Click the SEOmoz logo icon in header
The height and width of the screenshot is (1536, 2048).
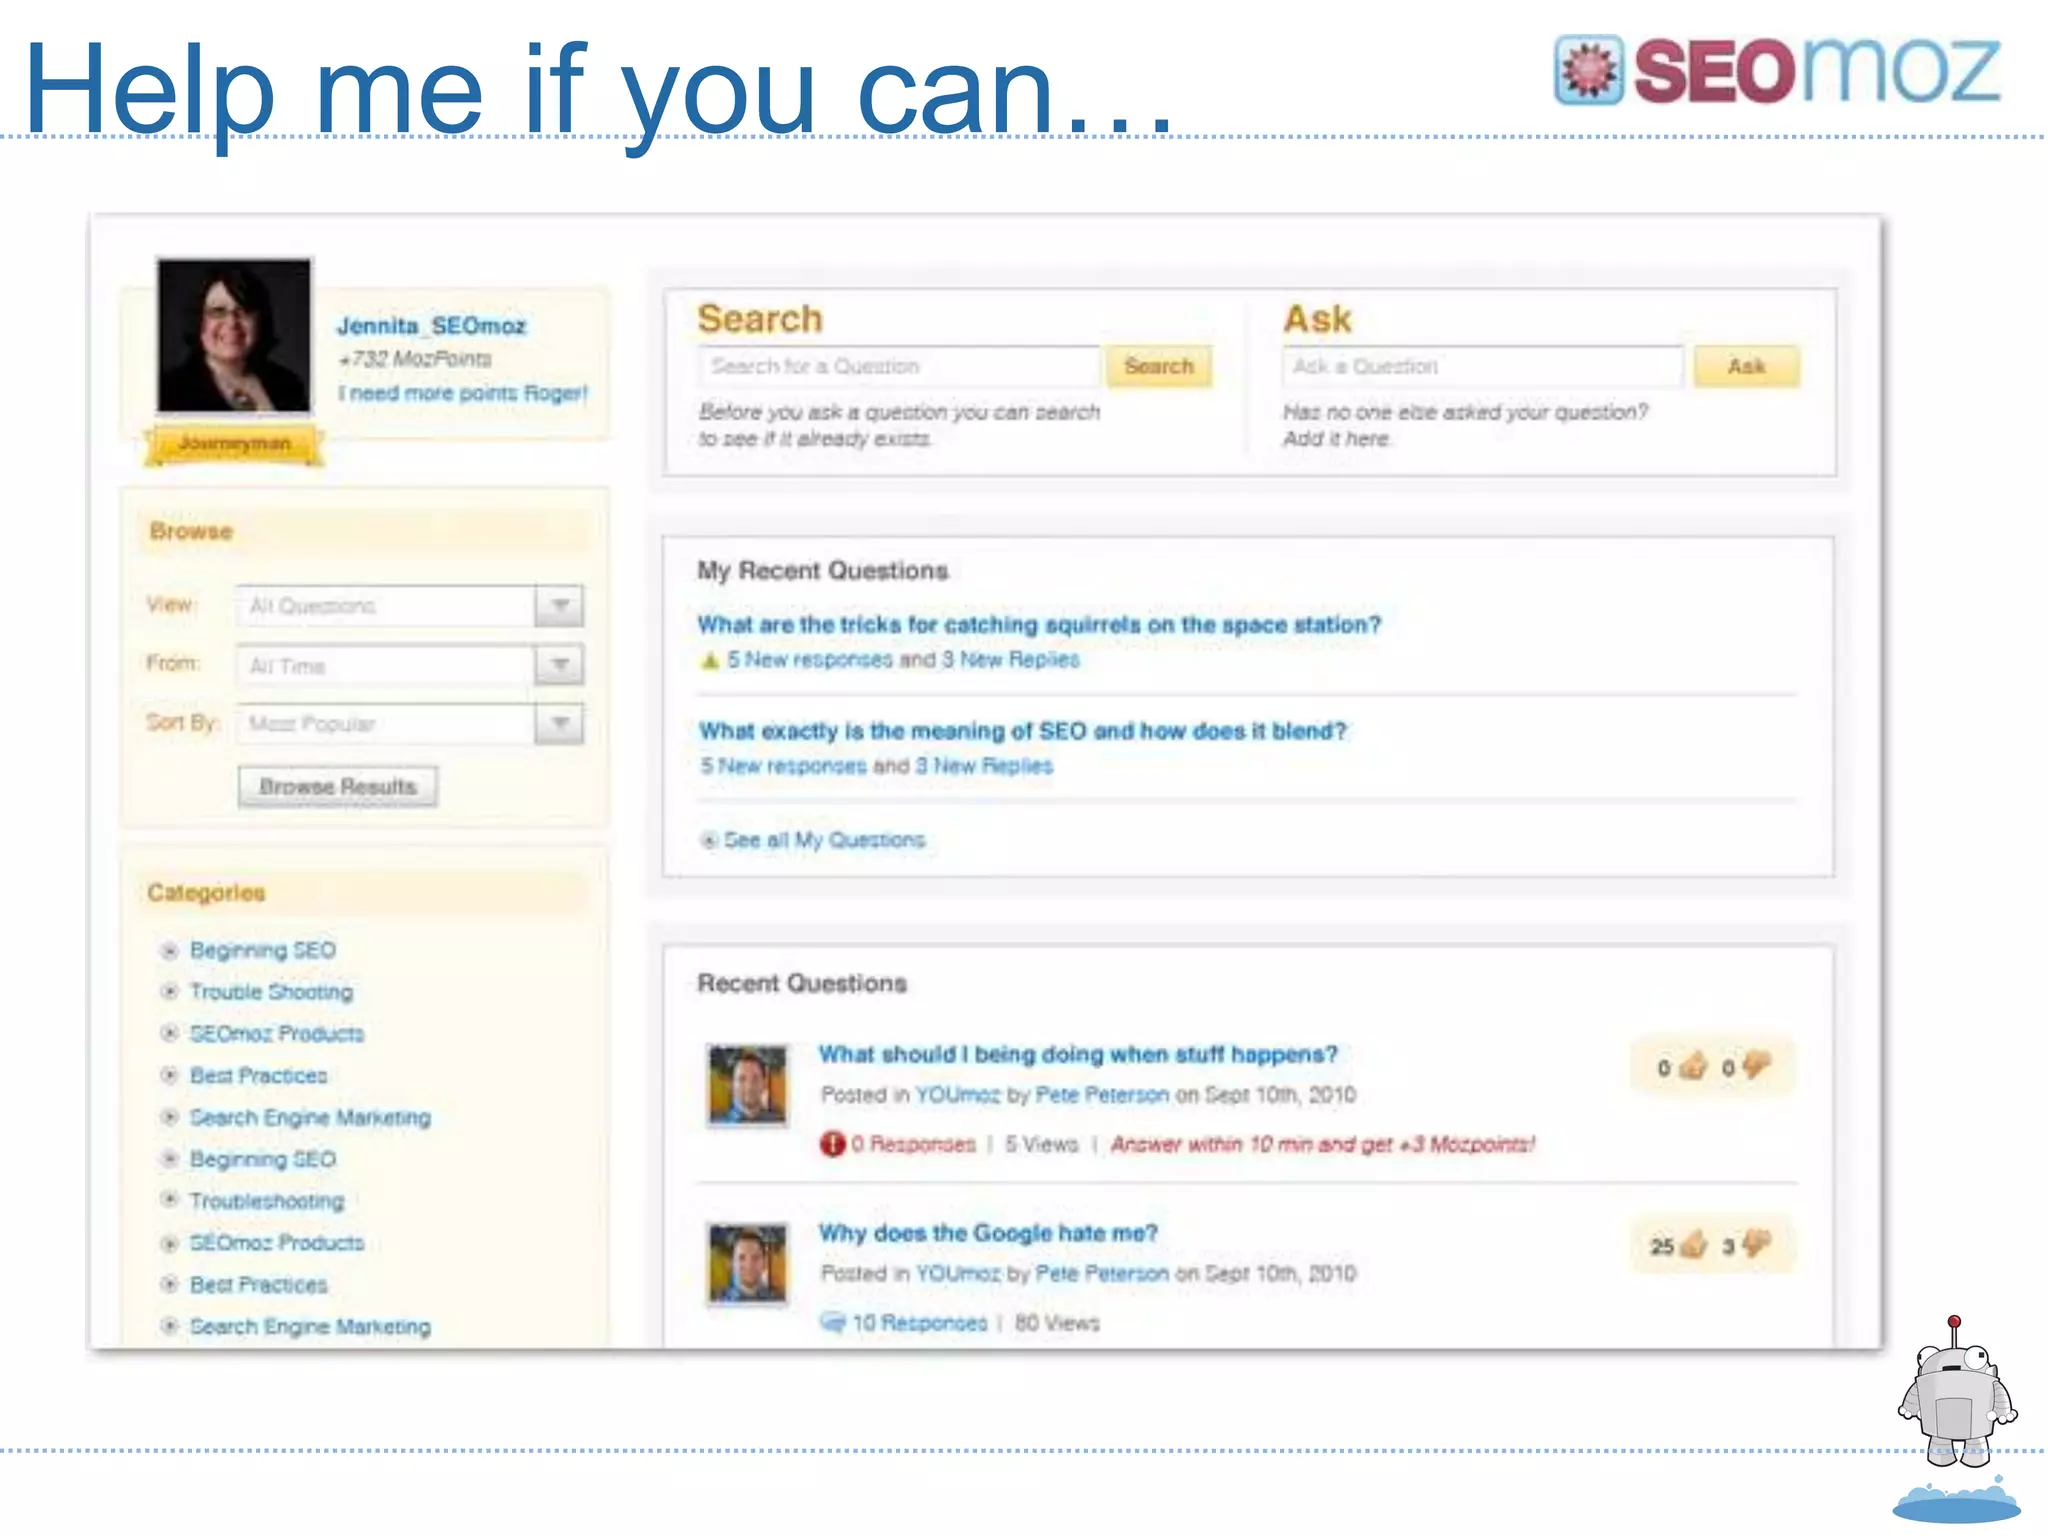1588,70
